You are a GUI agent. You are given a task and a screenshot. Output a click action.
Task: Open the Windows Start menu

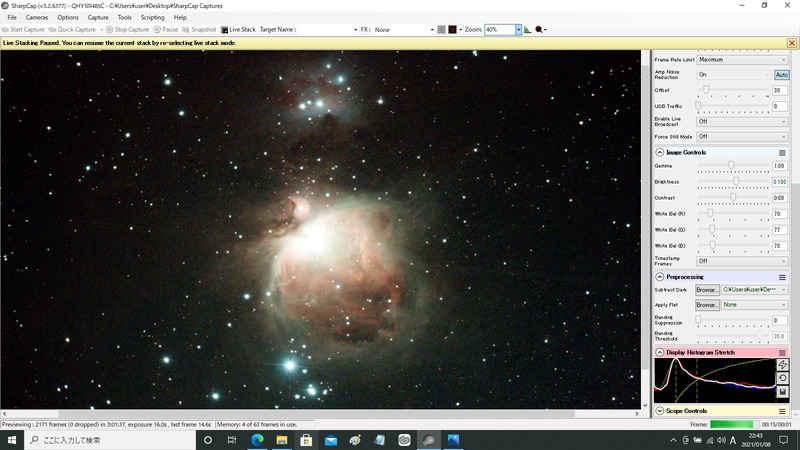tap(12, 440)
